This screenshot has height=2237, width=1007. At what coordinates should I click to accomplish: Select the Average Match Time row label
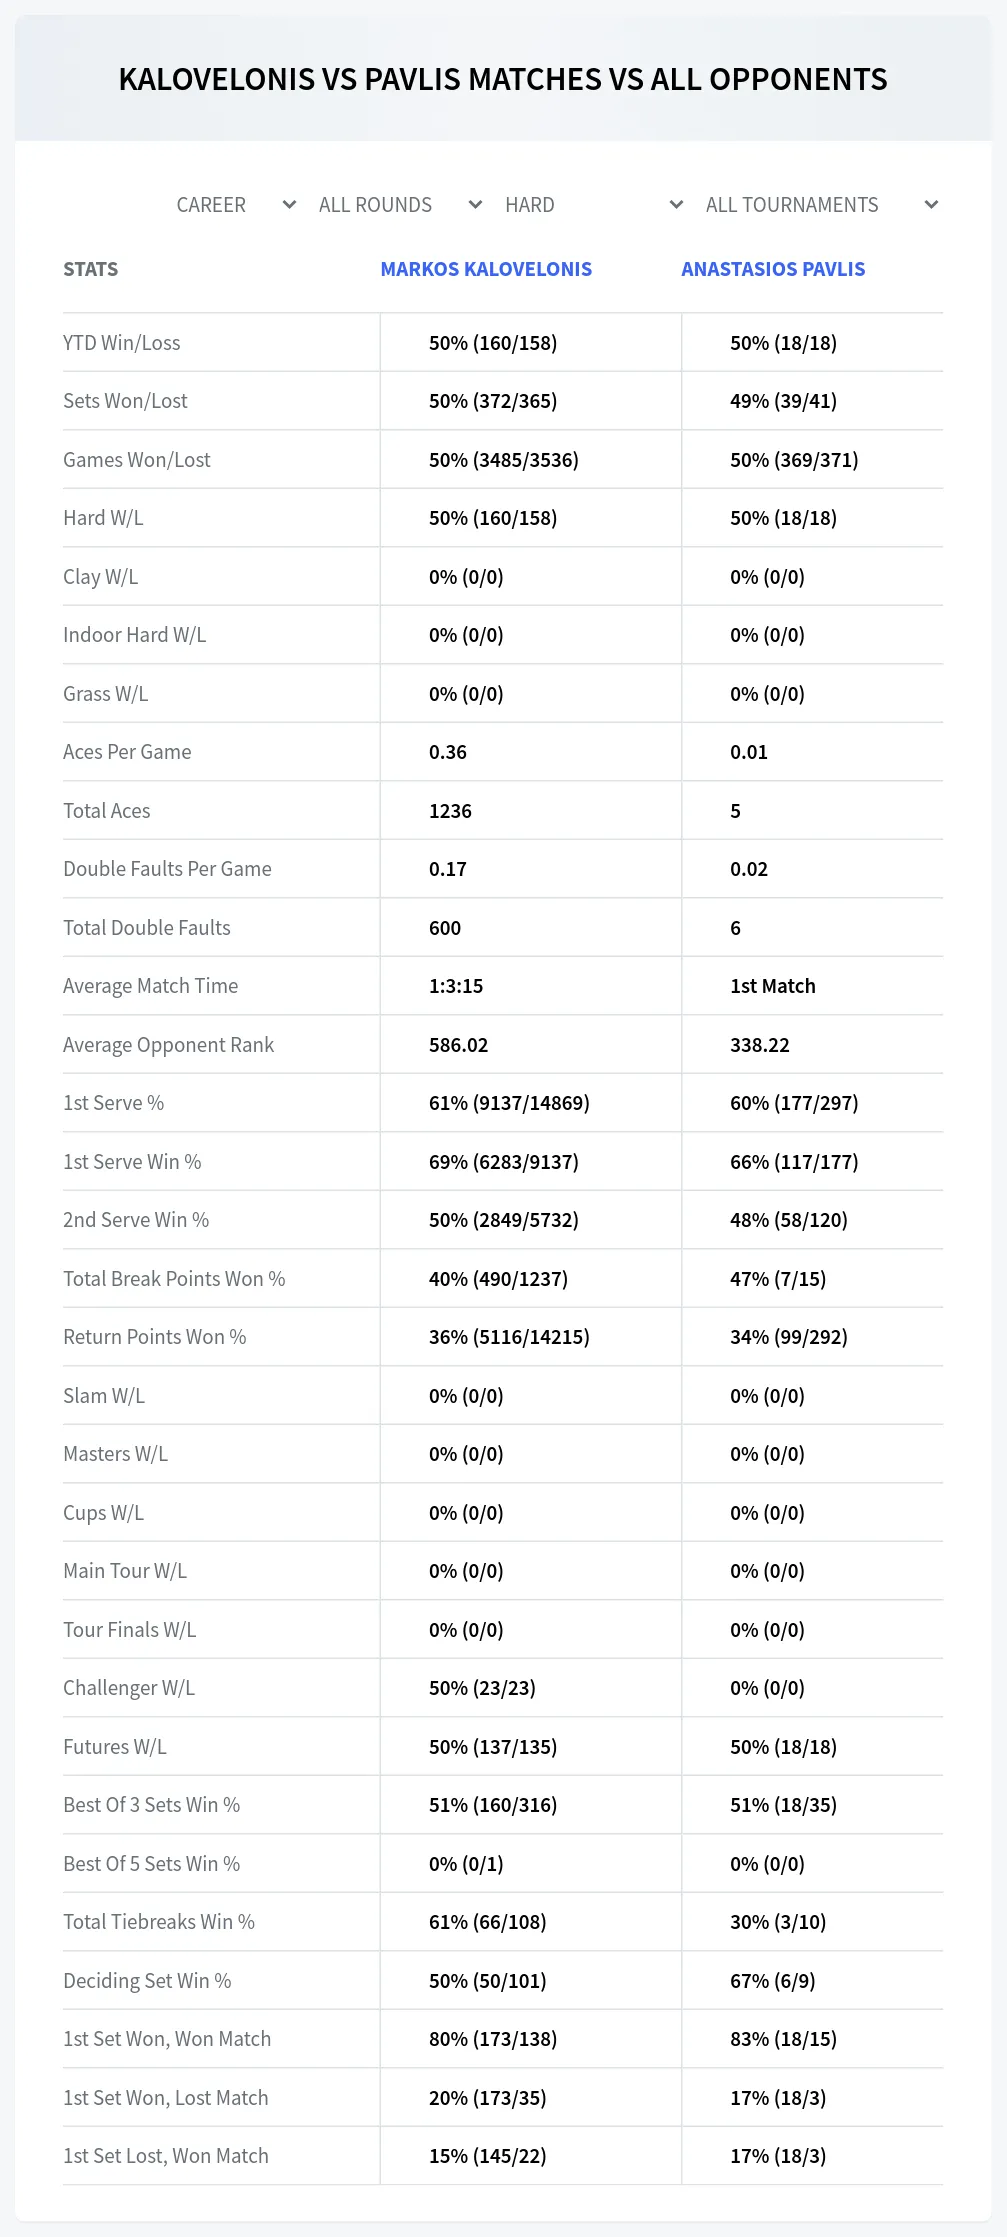click(151, 986)
